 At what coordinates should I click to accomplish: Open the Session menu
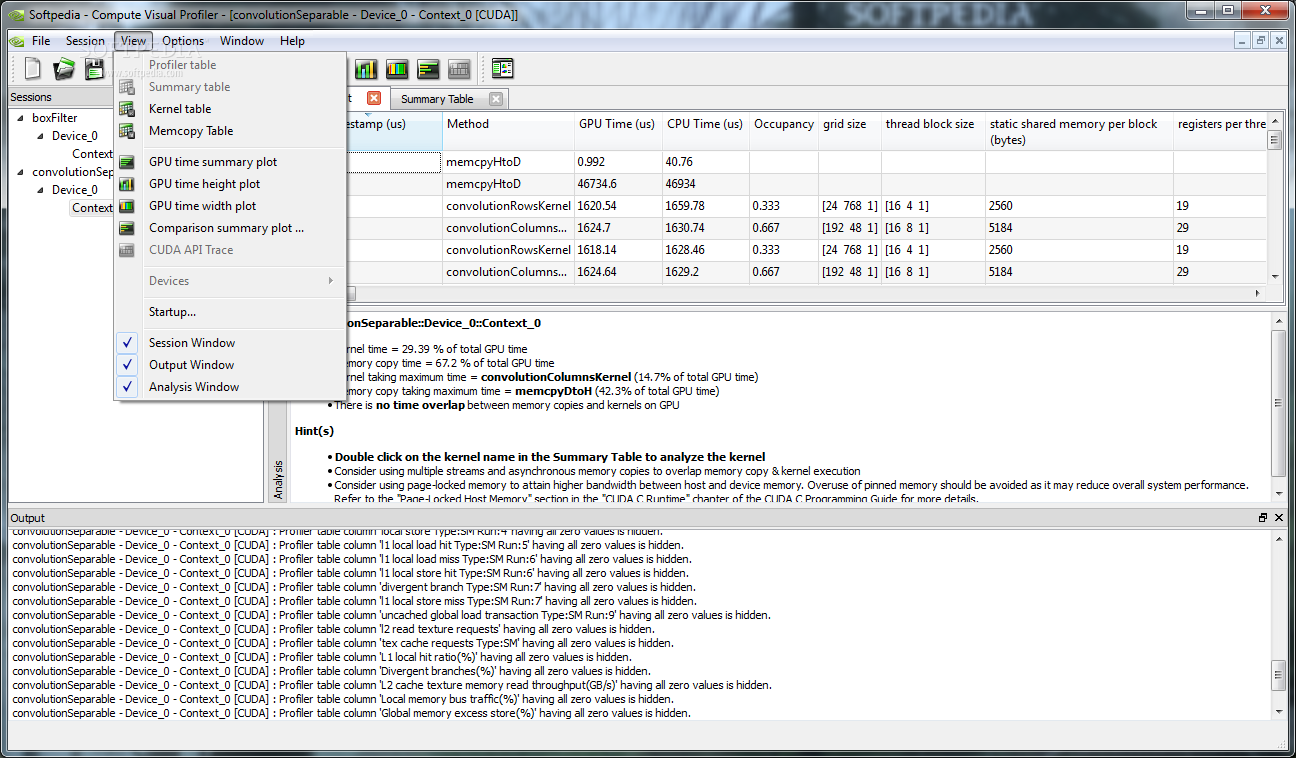[85, 41]
